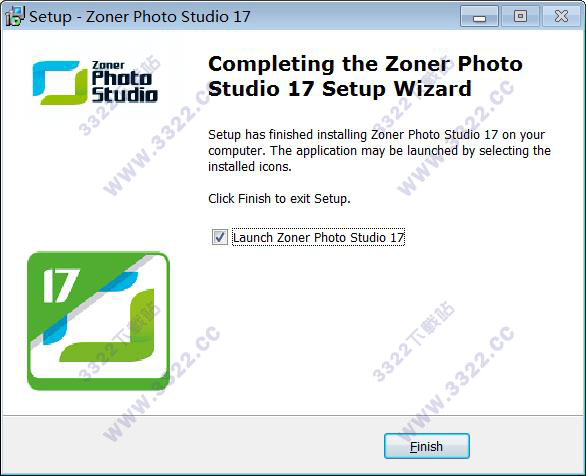Click the Setup - Zoner Photo Studio 17 title text
This screenshot has width=586, height=476.
click(x=140, y=16)
